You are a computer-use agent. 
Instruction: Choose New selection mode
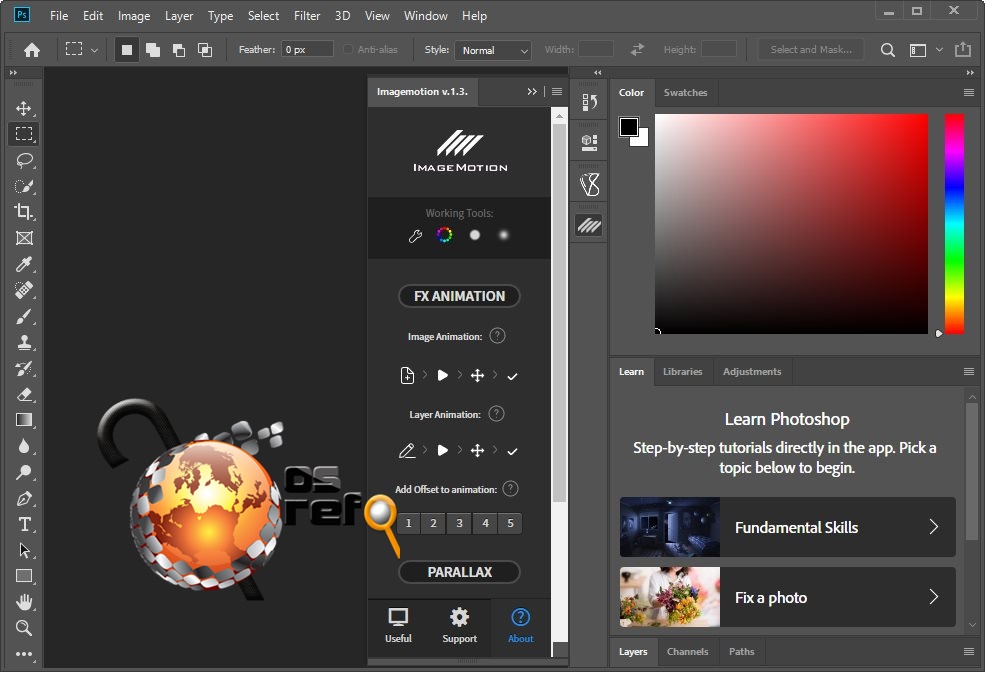[x=126, y=50]
